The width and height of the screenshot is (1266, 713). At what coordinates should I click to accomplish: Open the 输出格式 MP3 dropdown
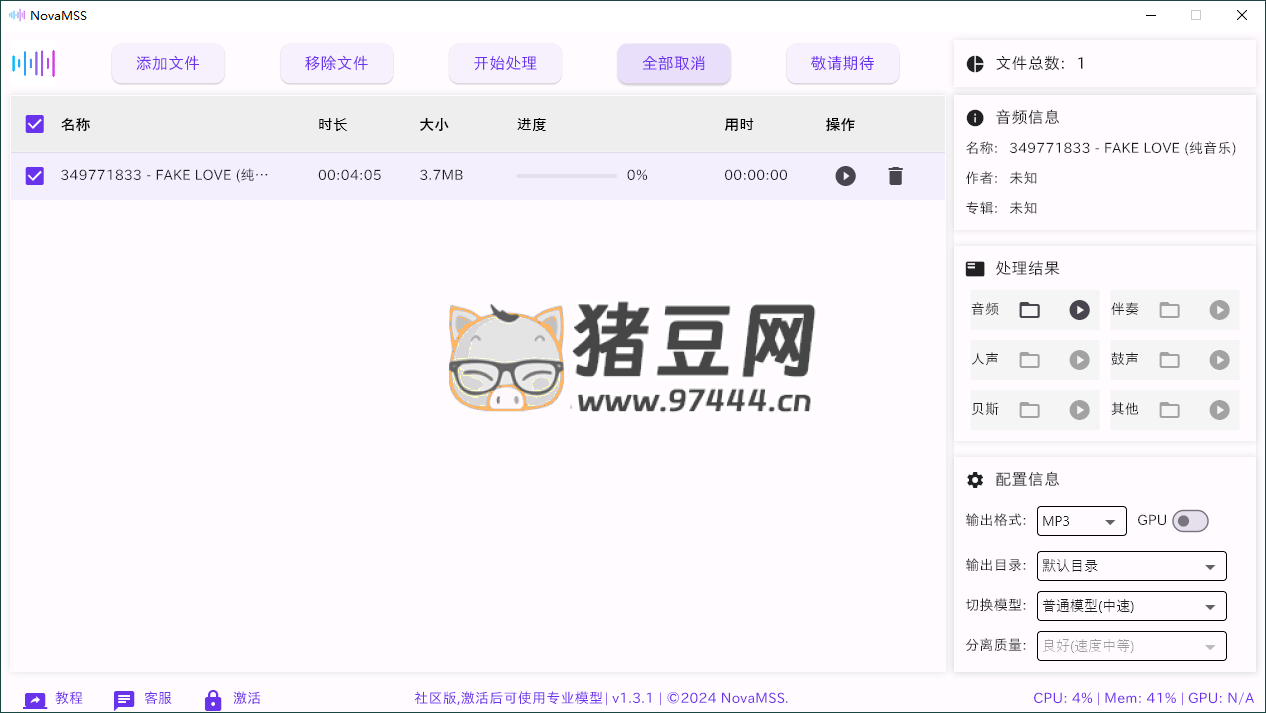click(x=1082, y=522)
